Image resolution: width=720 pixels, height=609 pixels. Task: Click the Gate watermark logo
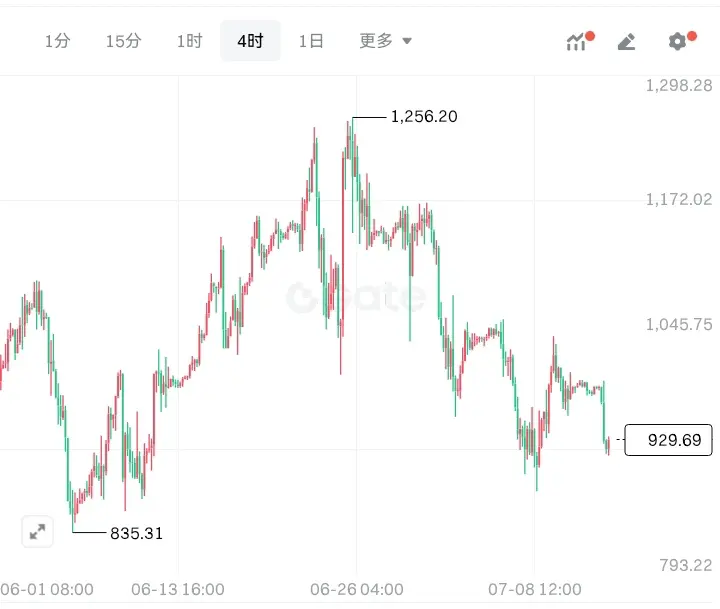click(x=356, y=297)
